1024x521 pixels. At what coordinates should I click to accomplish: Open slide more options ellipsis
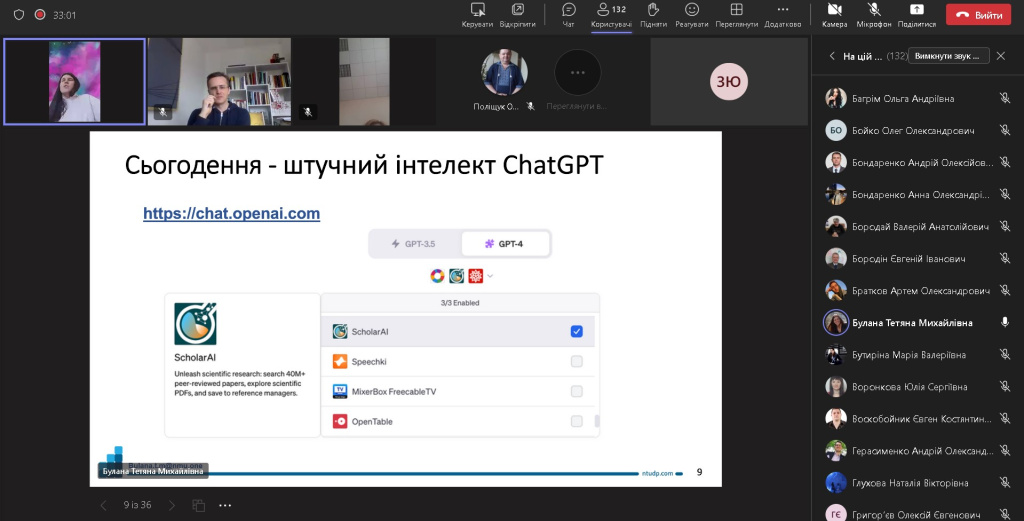(225, 505)
